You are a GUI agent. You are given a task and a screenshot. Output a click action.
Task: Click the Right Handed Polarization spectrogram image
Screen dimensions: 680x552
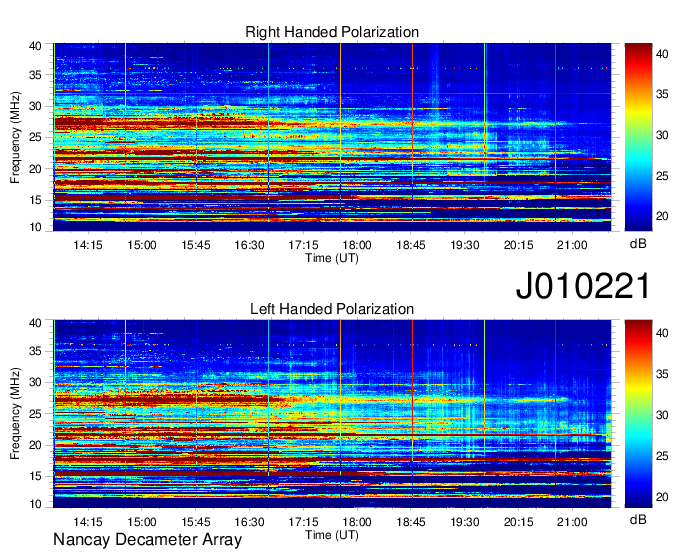332,137
